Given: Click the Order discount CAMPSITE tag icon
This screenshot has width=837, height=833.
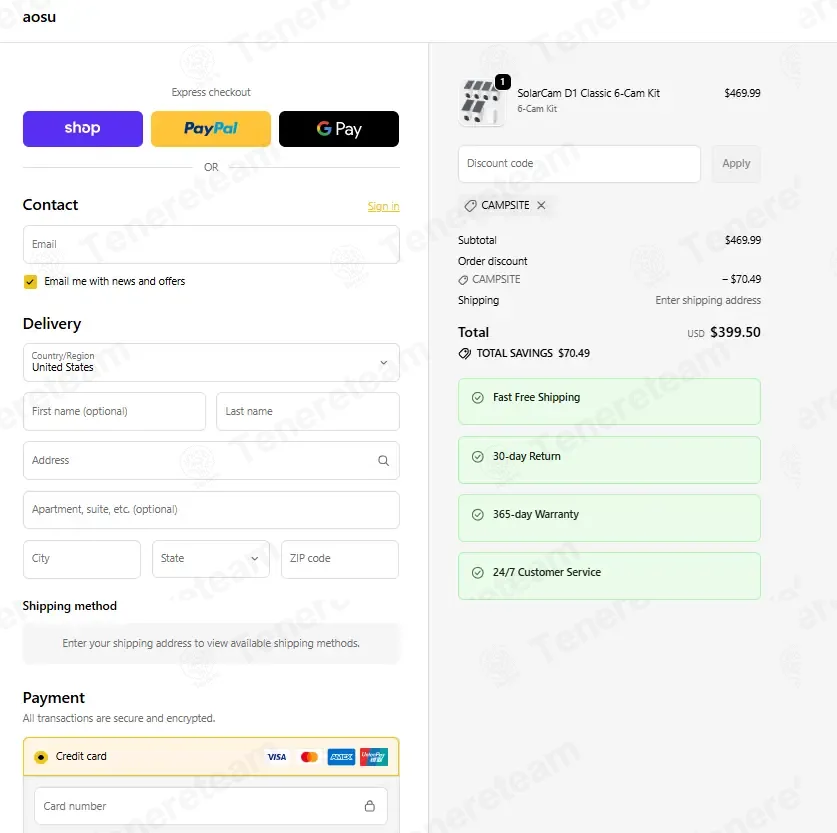Looking at the screenshot, I should [463, 280].
